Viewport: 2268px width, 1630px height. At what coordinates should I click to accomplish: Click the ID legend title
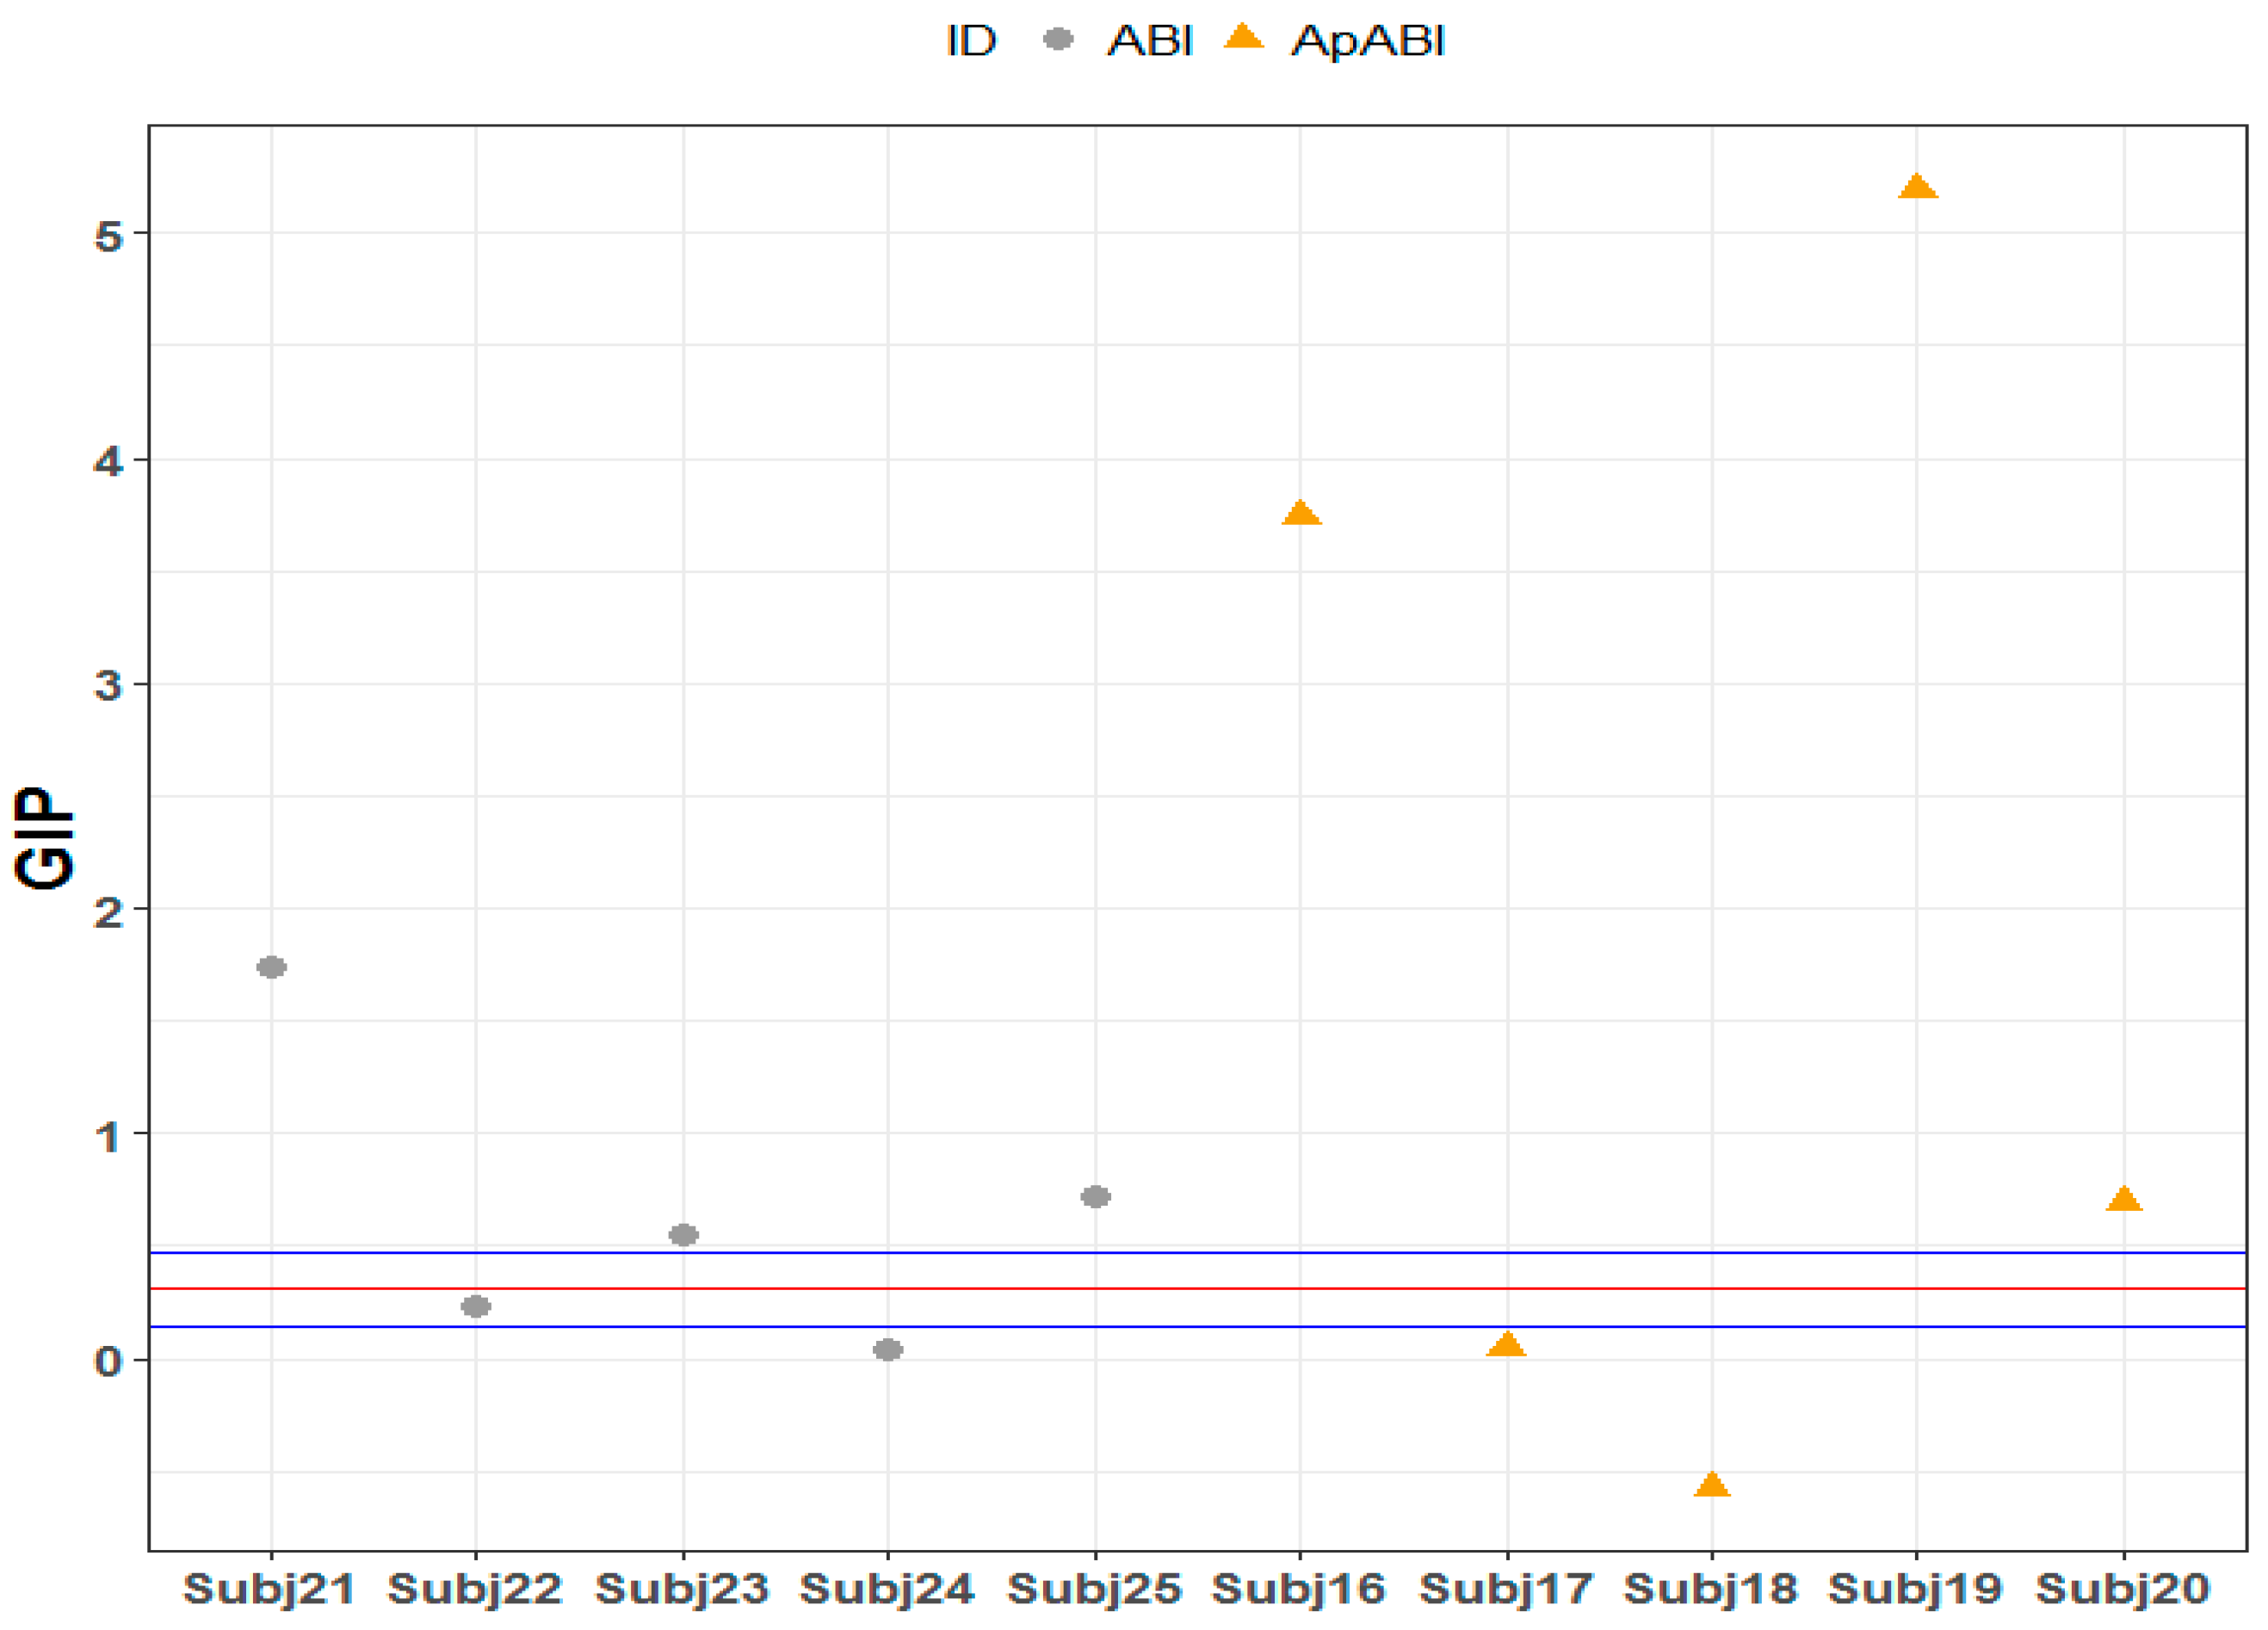coord(971,41)
